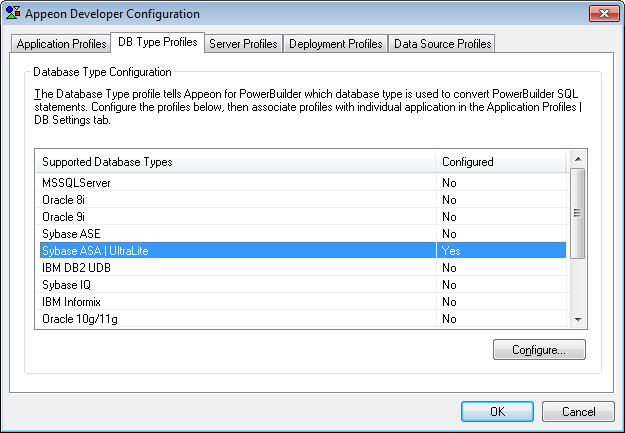Go to the Deployment Profiles tab
The image size is (625, 433).
336,44
